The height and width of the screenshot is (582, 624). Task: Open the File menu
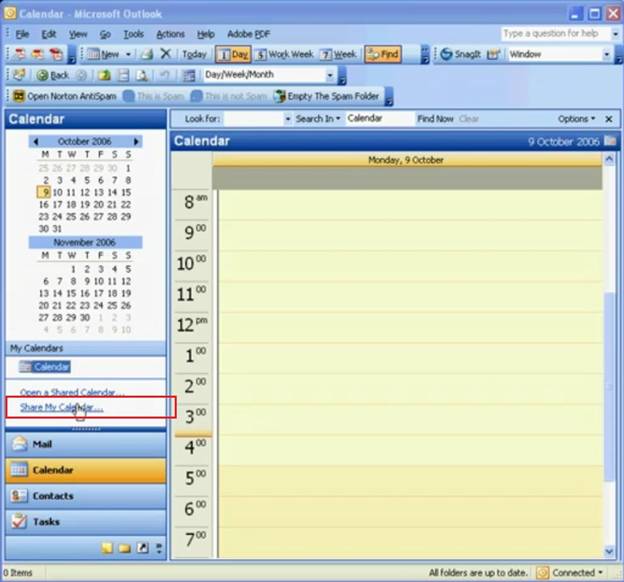[x=22, y=34]
